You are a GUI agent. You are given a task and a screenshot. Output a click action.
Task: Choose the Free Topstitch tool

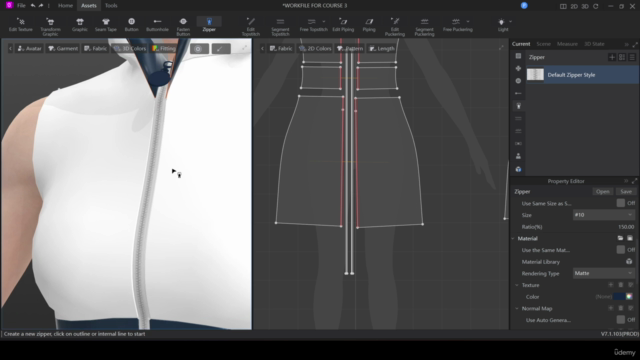[313, 25]
